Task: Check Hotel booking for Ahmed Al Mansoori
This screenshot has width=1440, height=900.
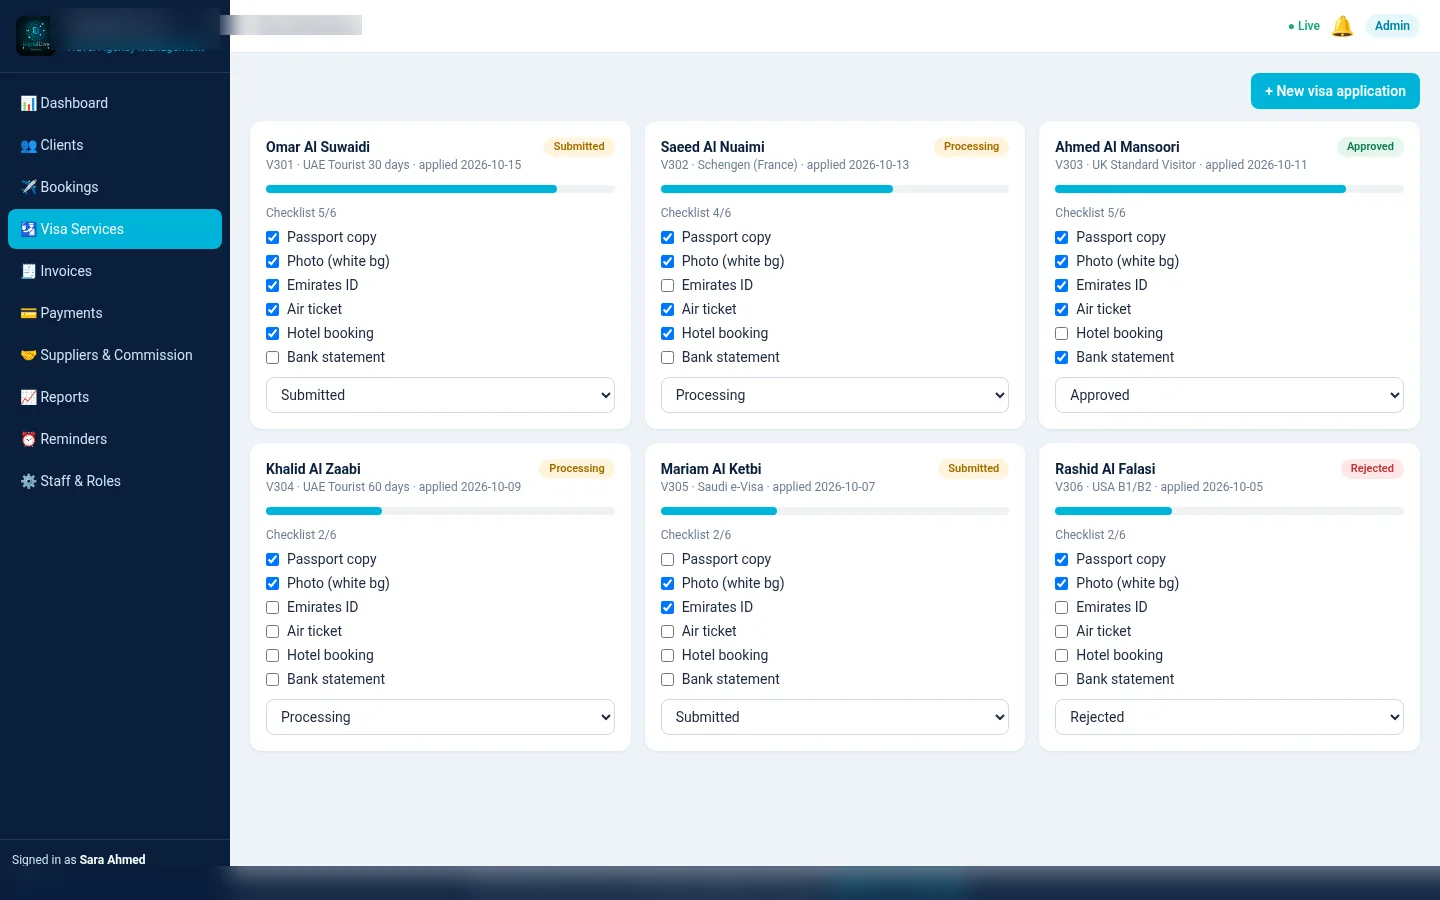Action: click(x=1062, y=333)
